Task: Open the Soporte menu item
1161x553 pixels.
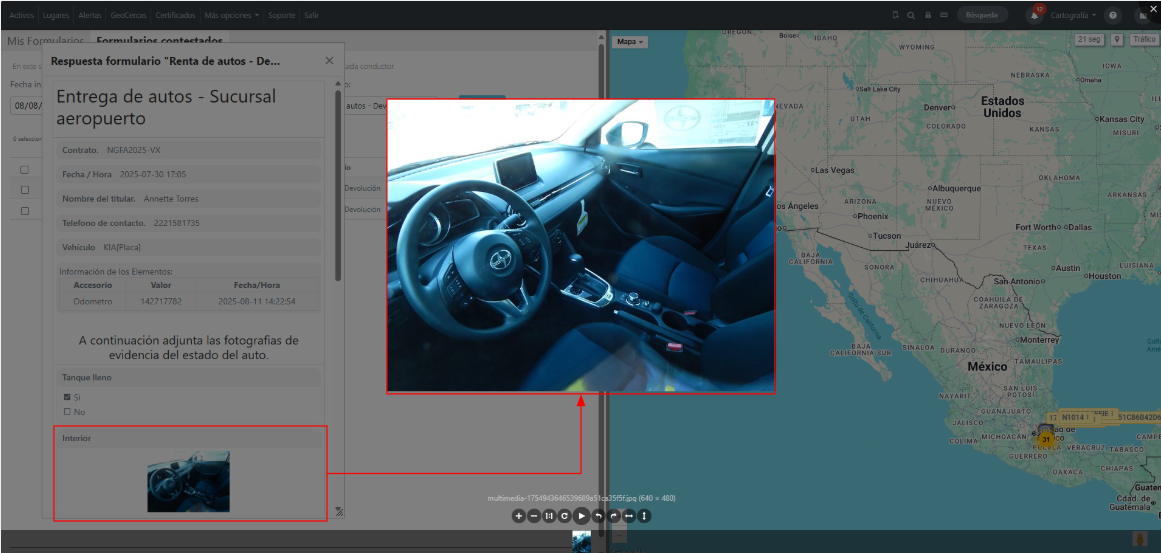Action: (x=281, y=15)
